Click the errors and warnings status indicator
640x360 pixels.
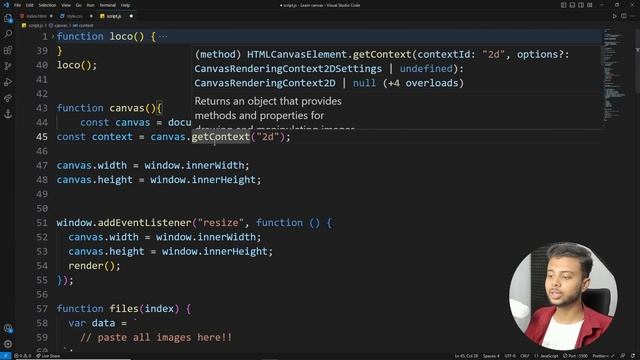[22, 356]
